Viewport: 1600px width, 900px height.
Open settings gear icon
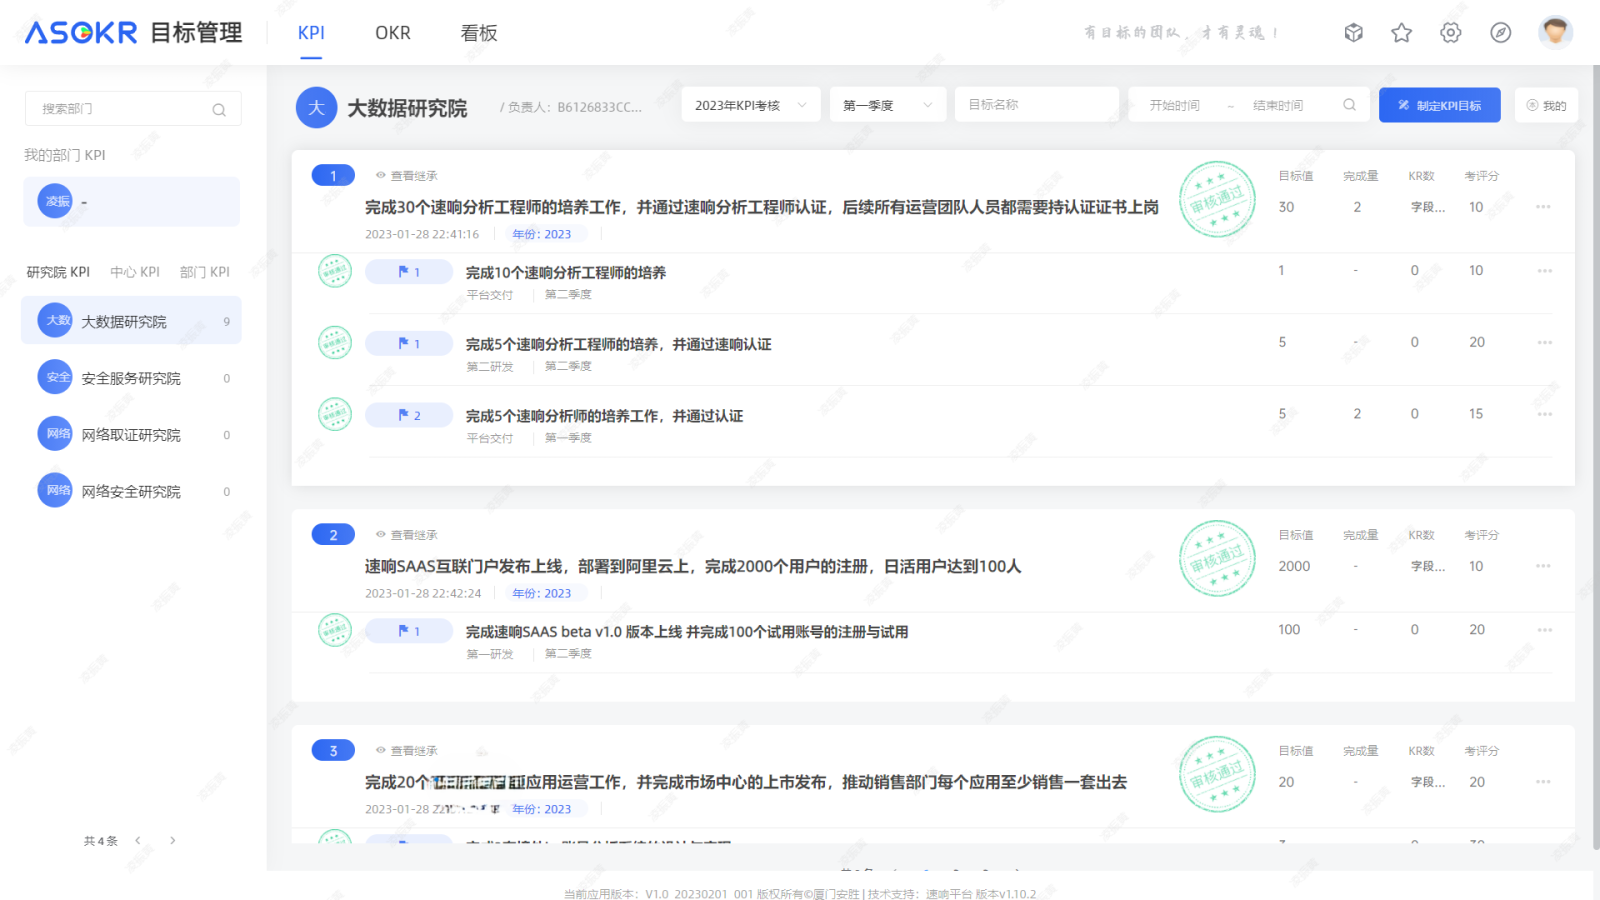tap(1450, 33)
